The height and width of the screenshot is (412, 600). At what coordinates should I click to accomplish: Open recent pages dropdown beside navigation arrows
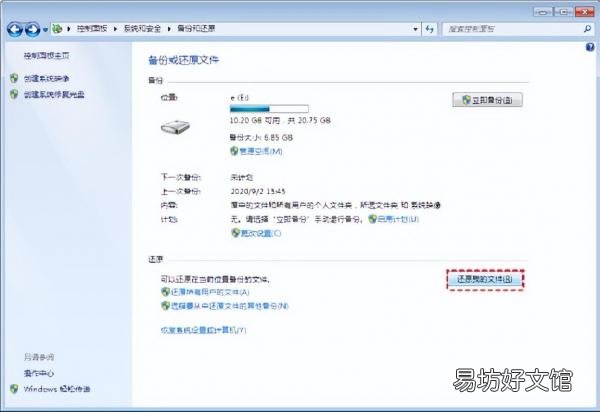point(45,29)
